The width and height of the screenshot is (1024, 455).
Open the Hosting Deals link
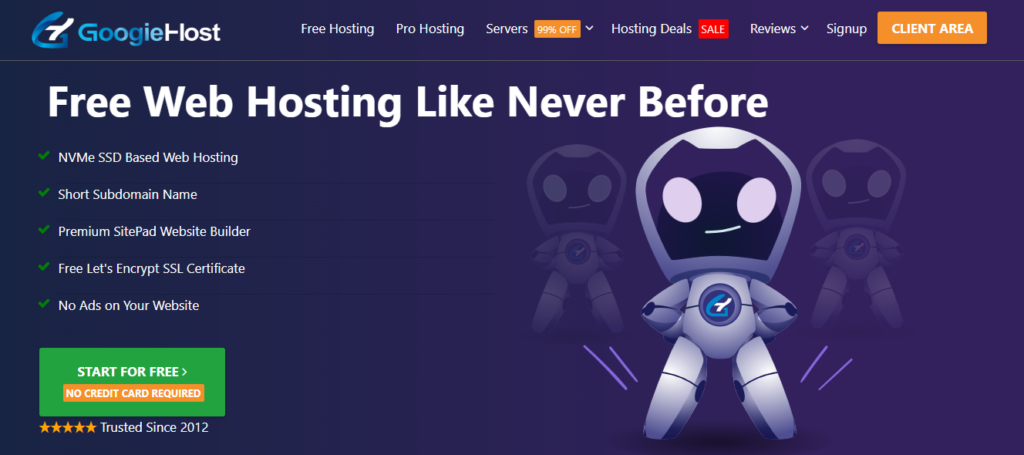click(x=651, y=29)
